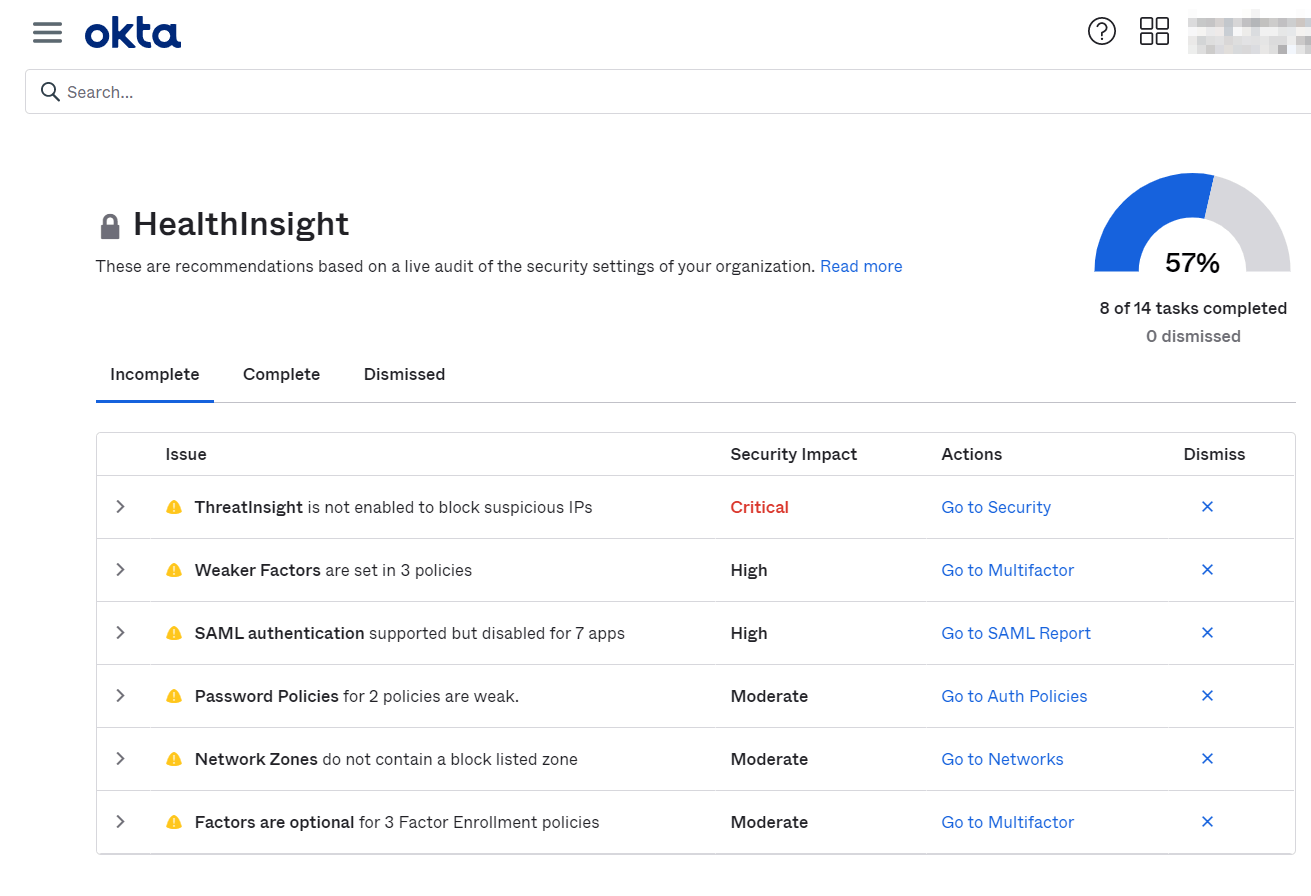The height and width of the screenshot is (896, 1311).
Task: Open the hamburger navigation menu
Action: point(47,32)
